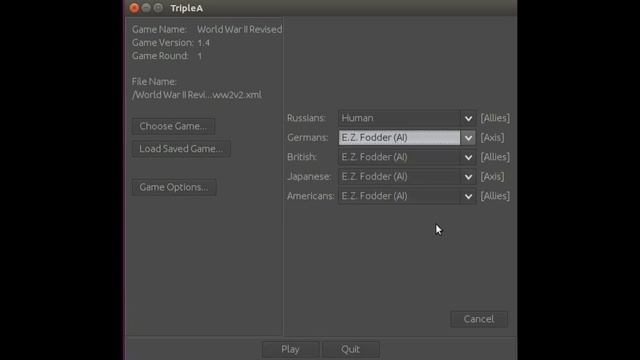Open the Russians player type combo box

pos(407,118)
